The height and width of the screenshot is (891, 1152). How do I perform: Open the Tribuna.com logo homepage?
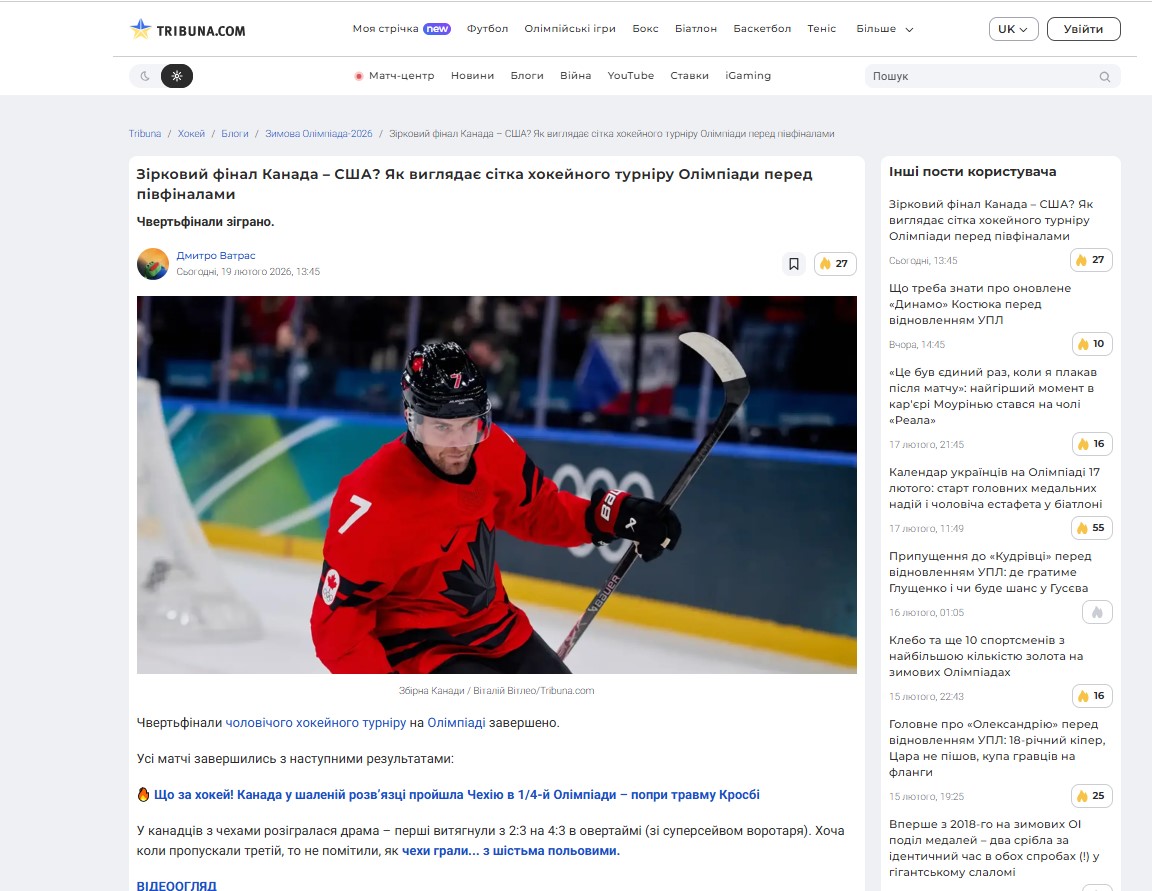pos(187,29)
